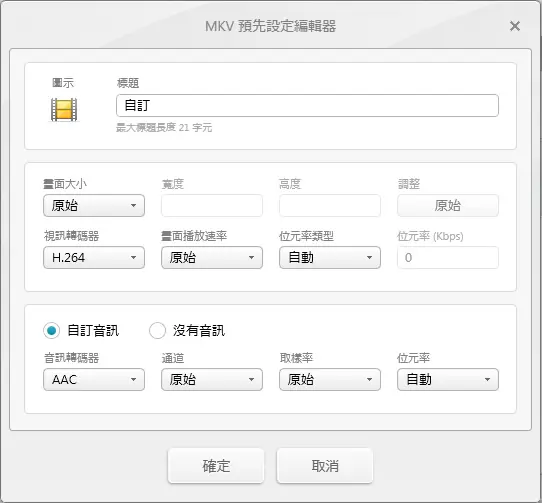Expand the 畫面播放速率 dropdown
Image resolution: width=542 pixels, height=503 pixels.
pos(212,258)
